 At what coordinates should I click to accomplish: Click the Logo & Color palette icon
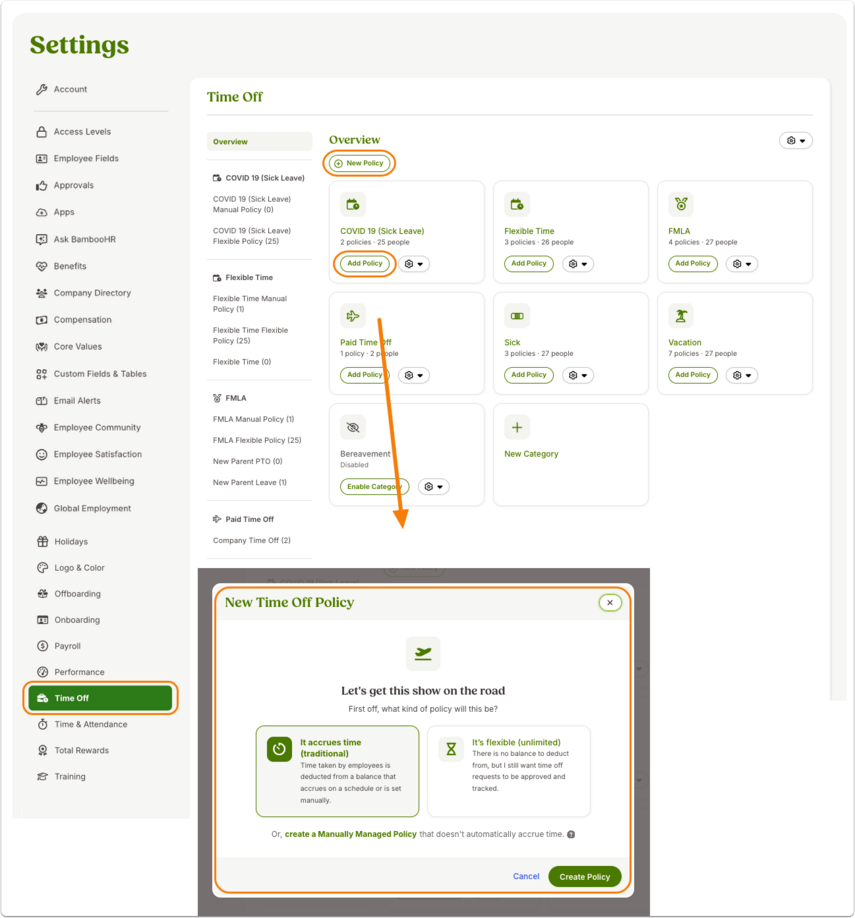click(43, 568)
